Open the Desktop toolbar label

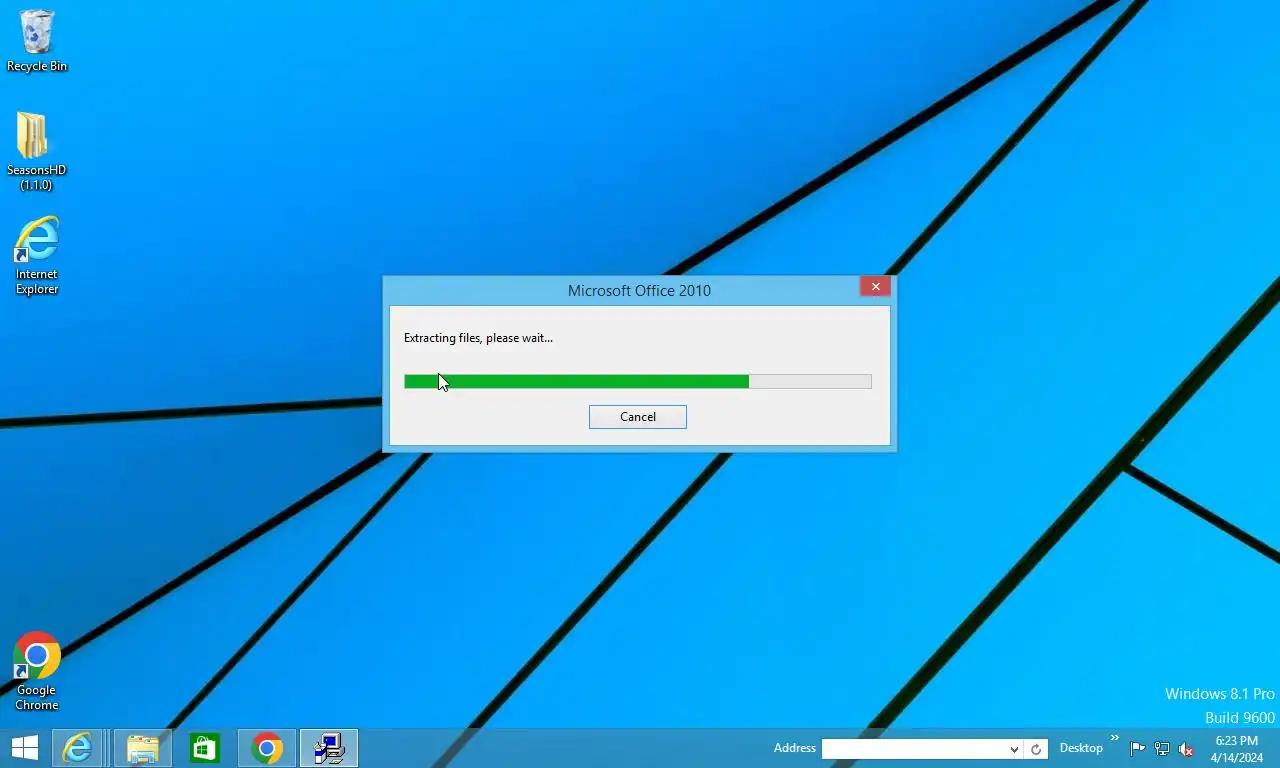(x=1081, y=748)
